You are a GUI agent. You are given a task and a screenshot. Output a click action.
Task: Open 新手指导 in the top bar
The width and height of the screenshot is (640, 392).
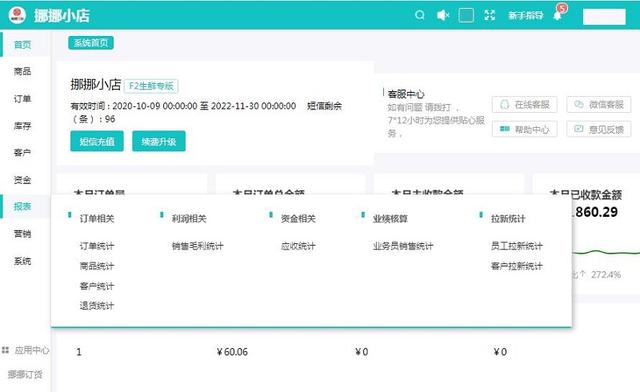(526, 16)
